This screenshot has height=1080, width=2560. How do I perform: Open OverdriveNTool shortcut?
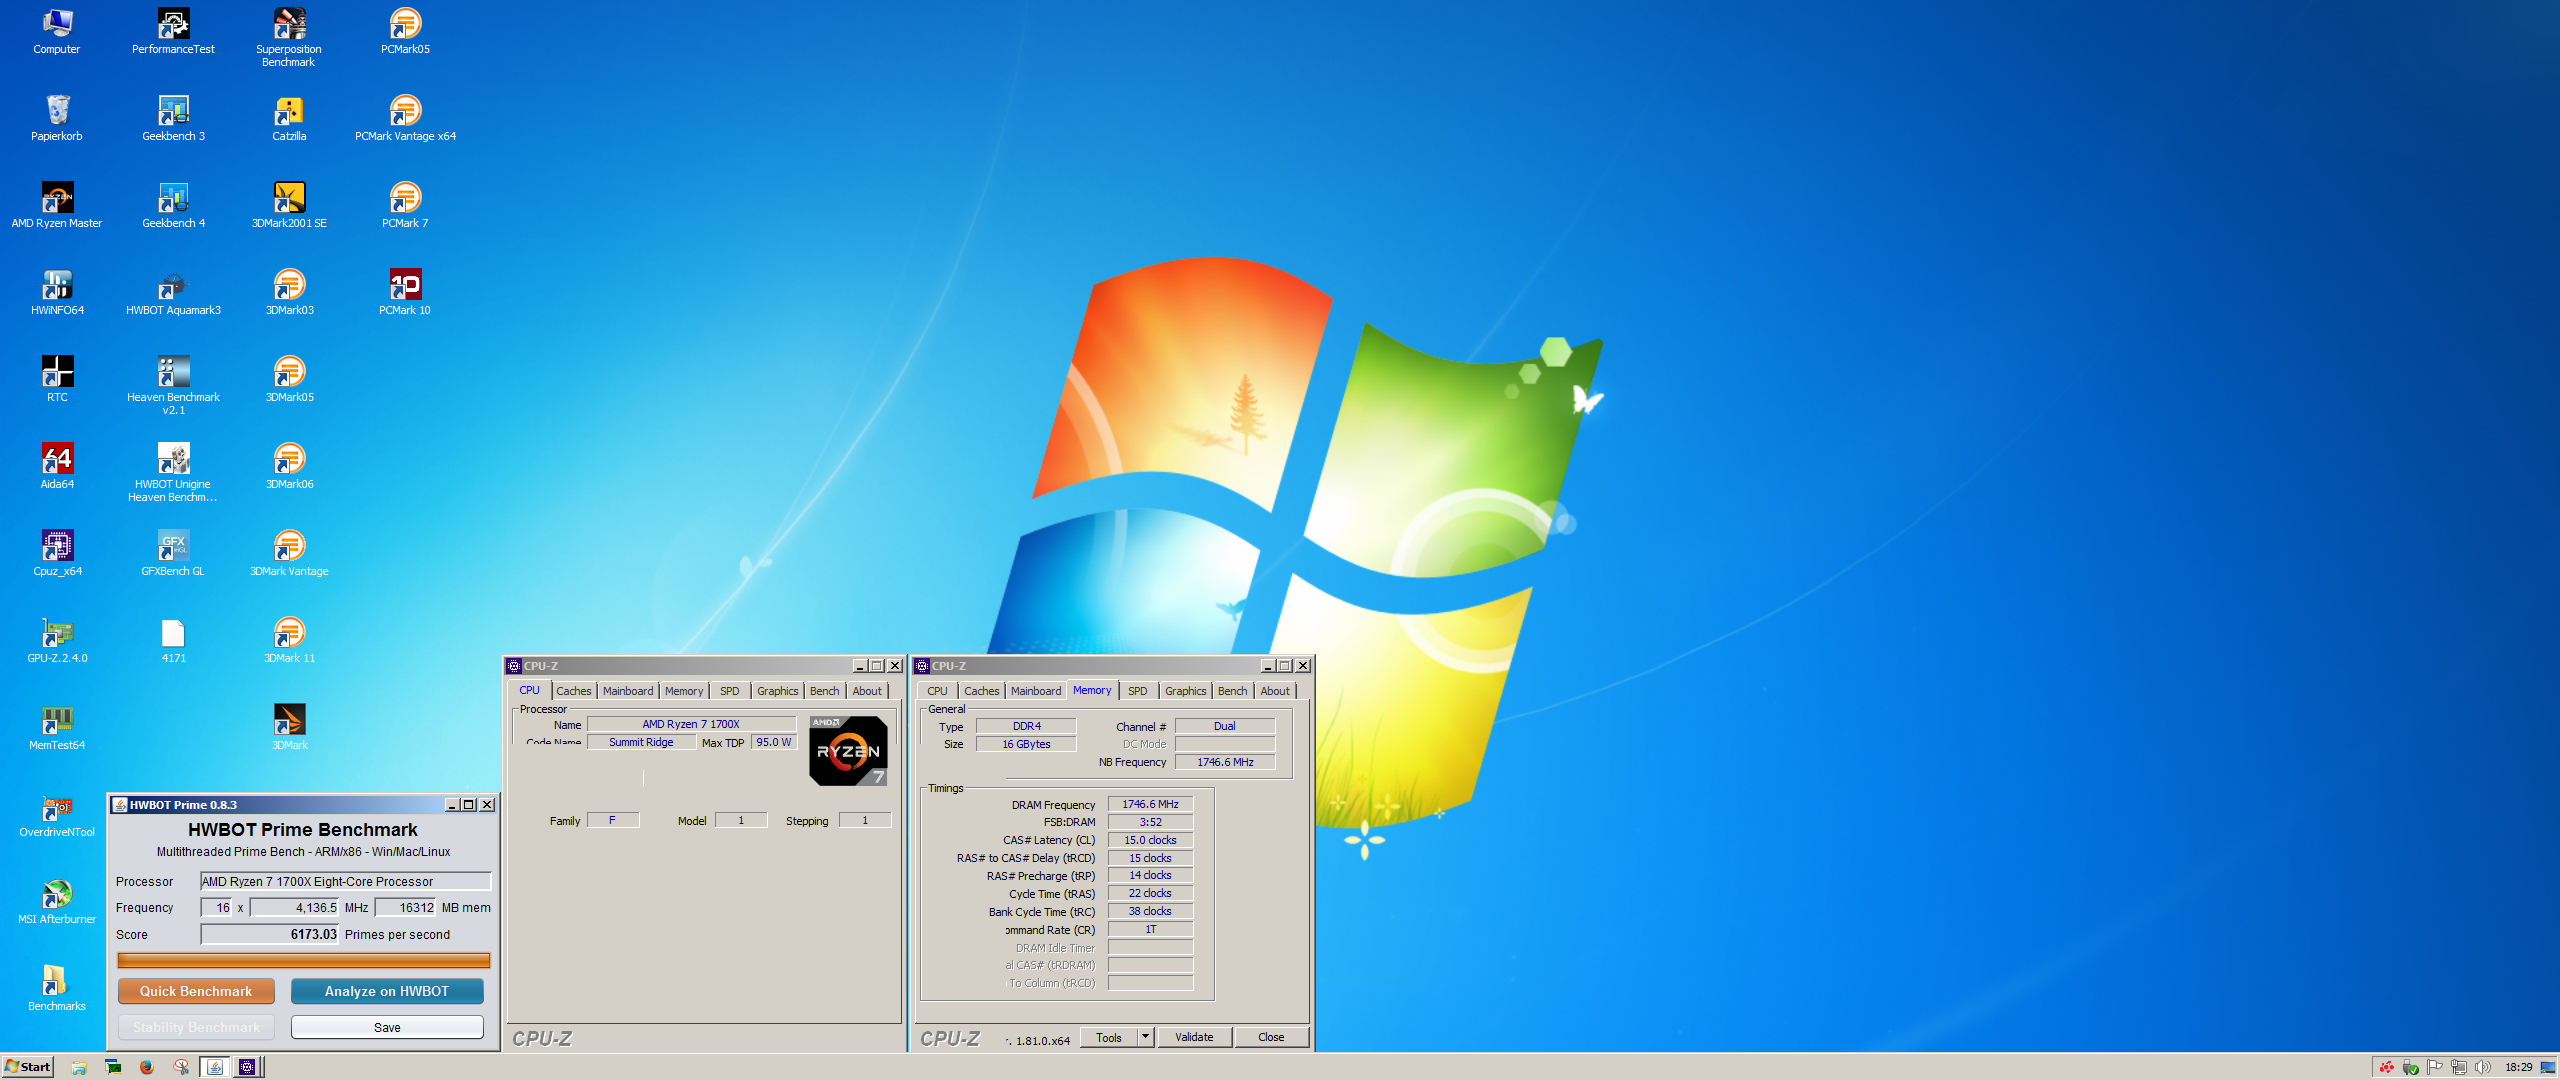[x=57, y=814]
